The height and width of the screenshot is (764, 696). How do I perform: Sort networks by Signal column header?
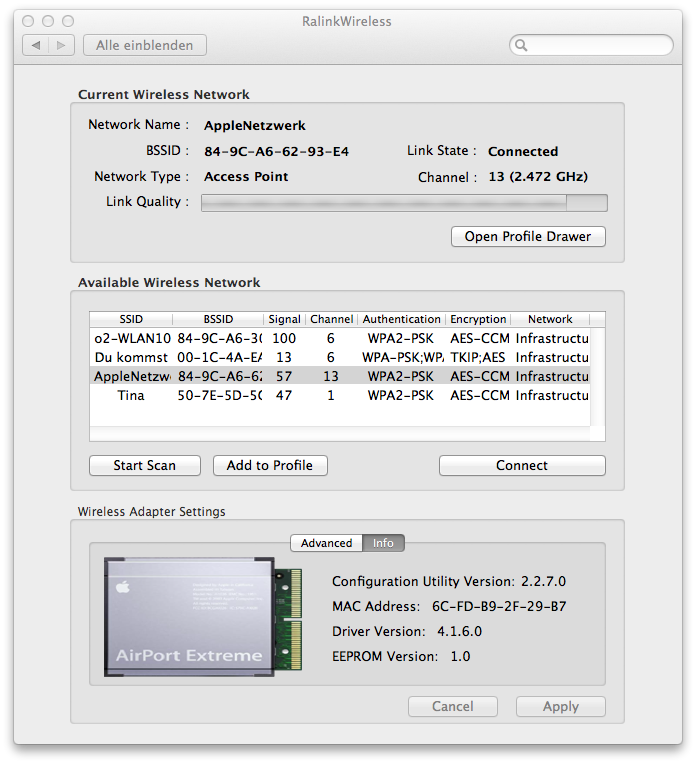coord(284,319)
